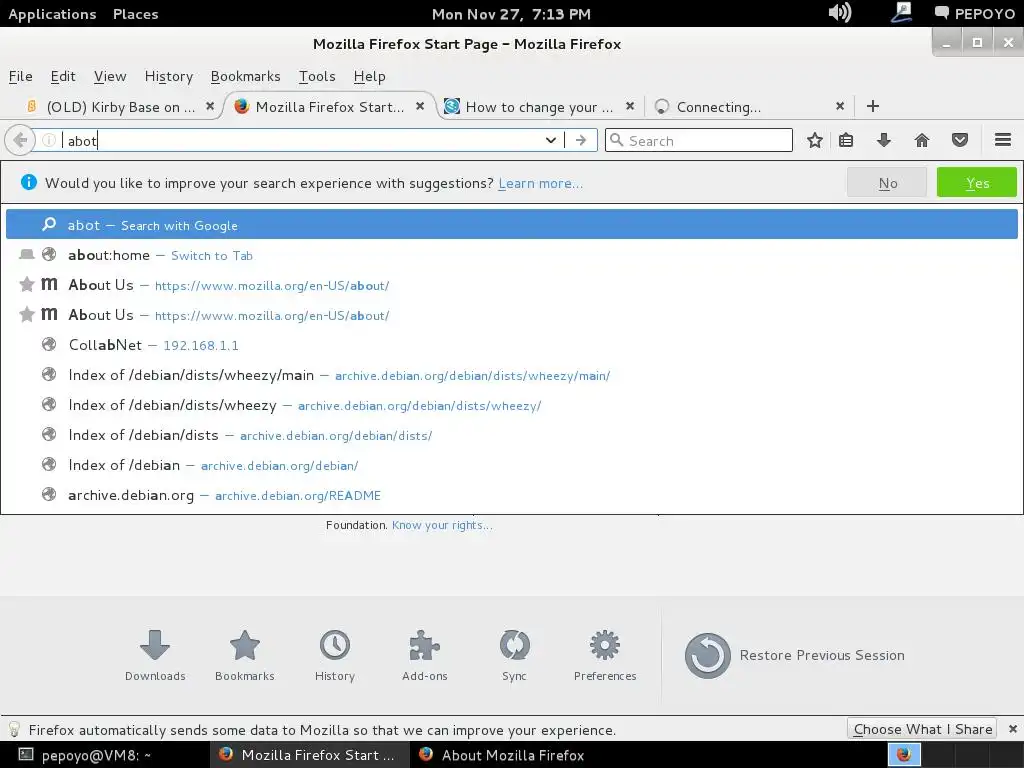Click the network status icon in top panel
This screenshot has width=1024, height=768.
point(901,12)
